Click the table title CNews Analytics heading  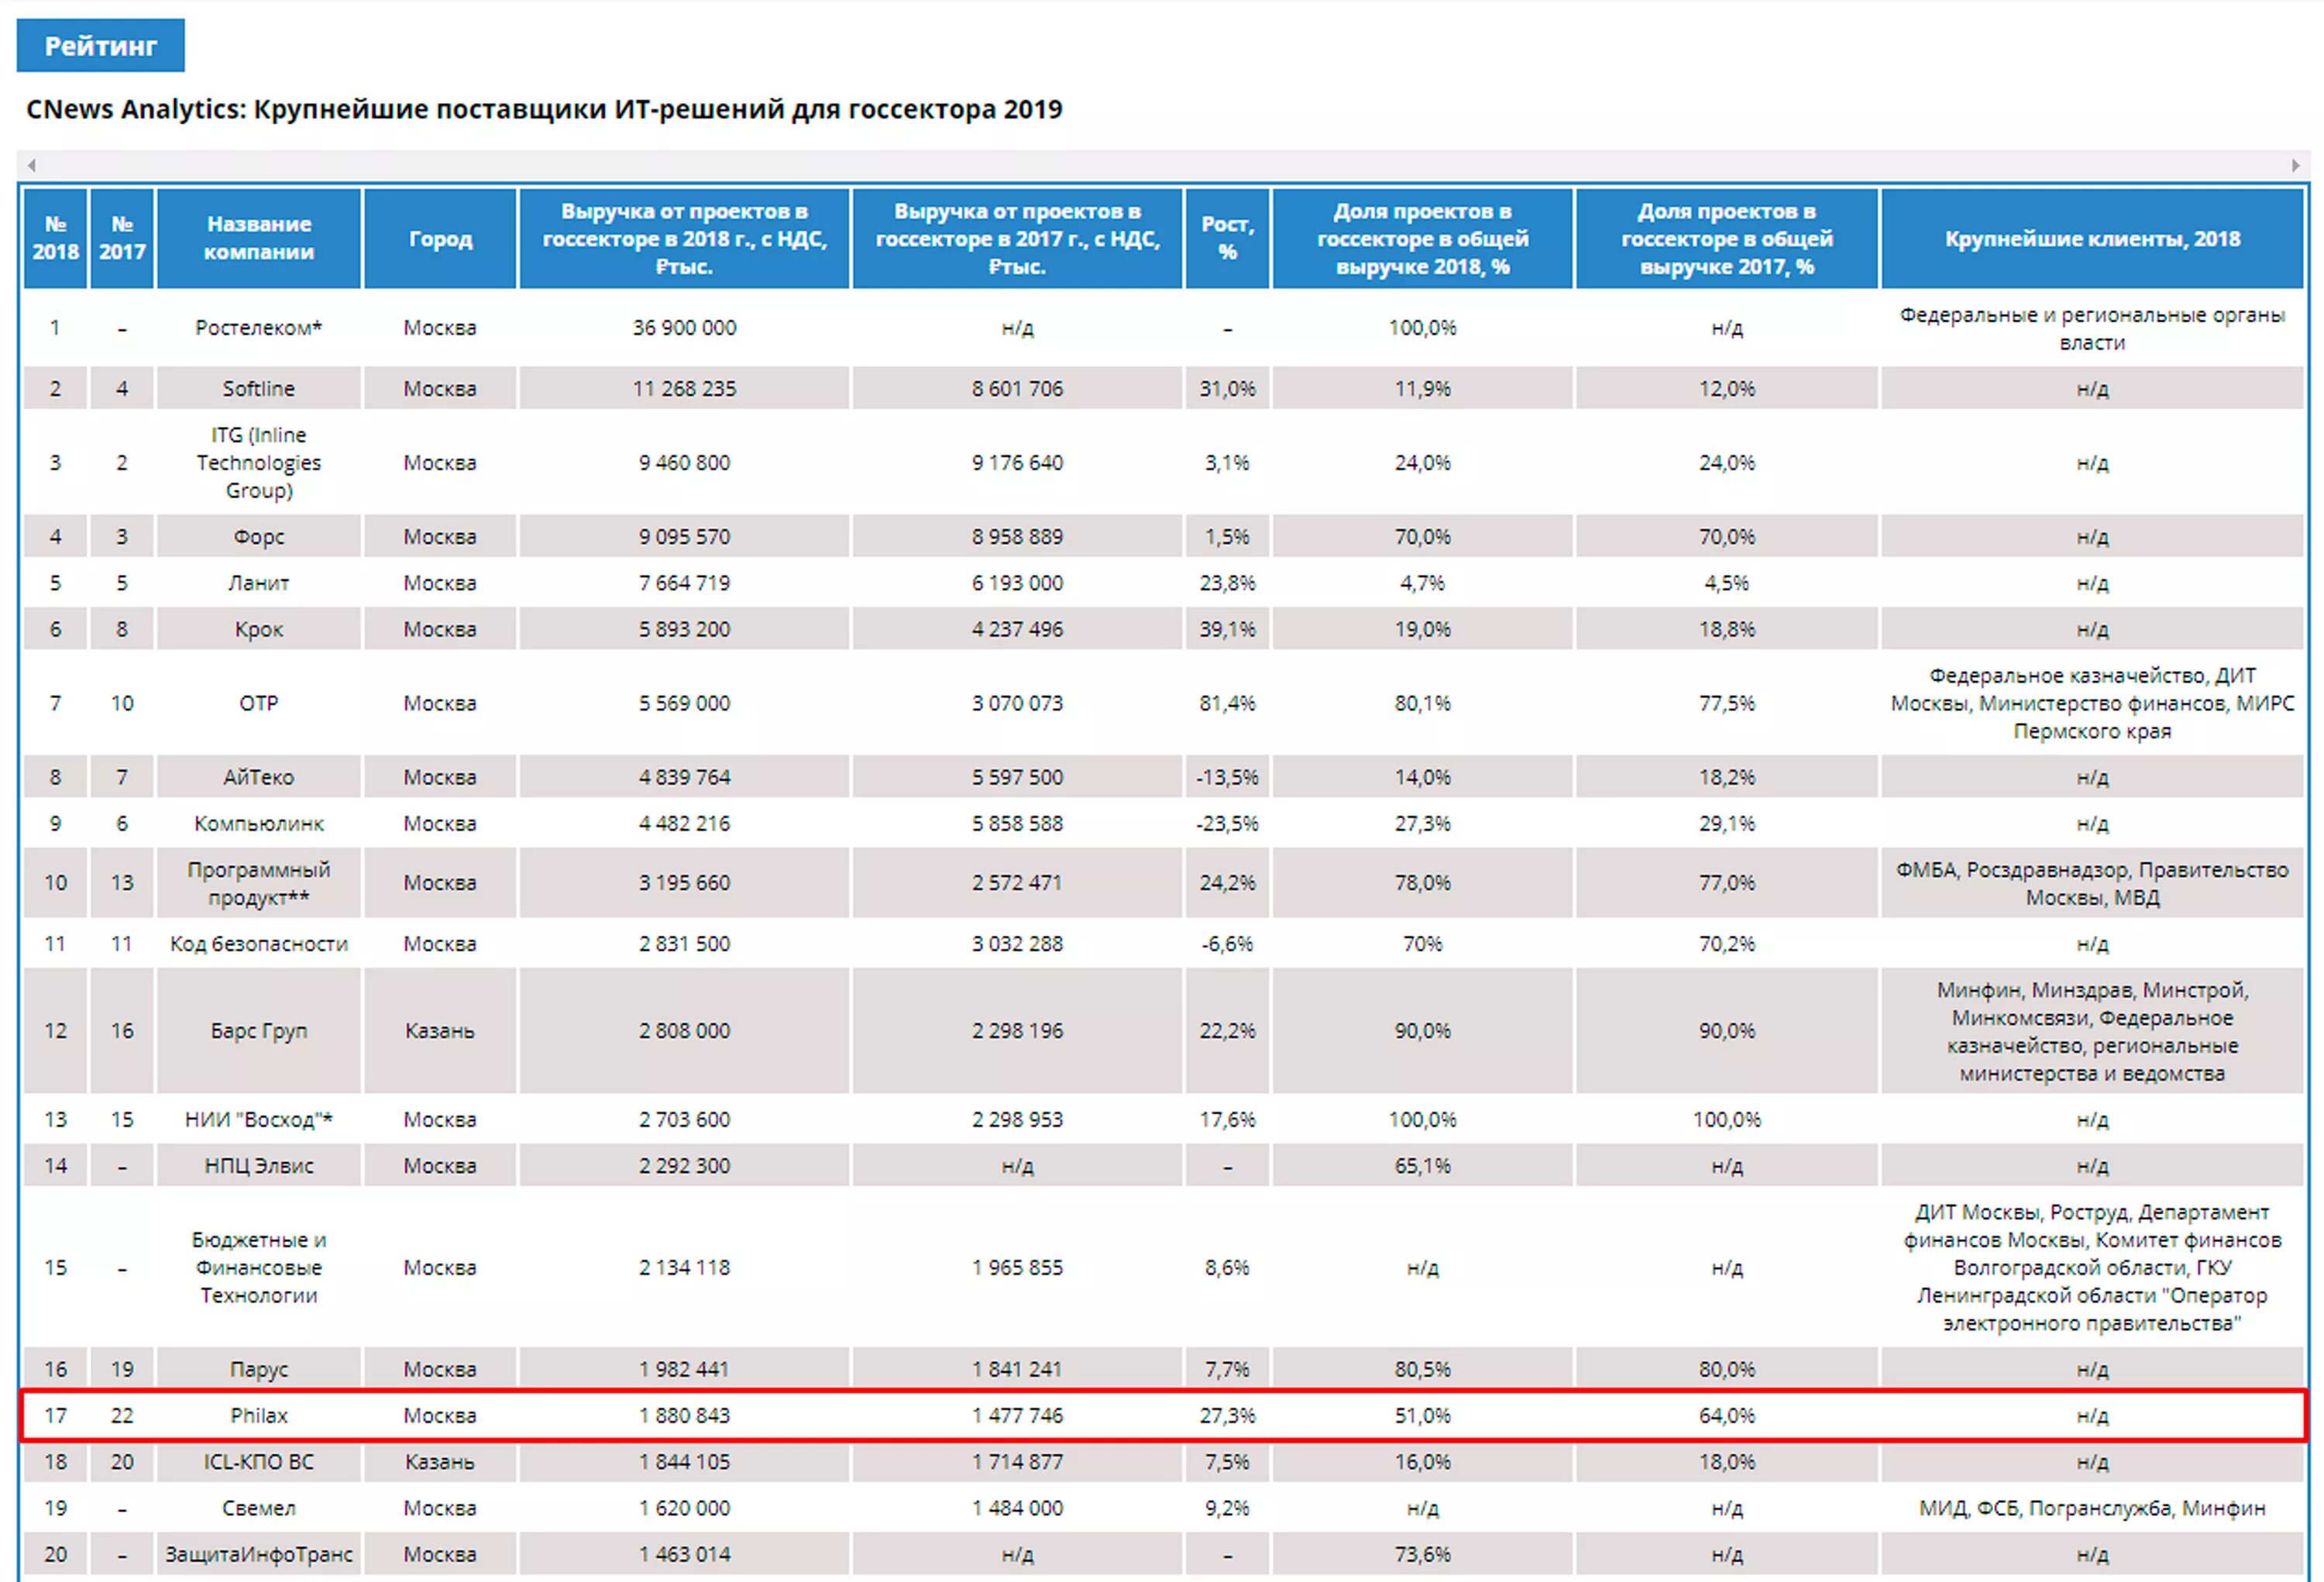click(x=544, y=109)
